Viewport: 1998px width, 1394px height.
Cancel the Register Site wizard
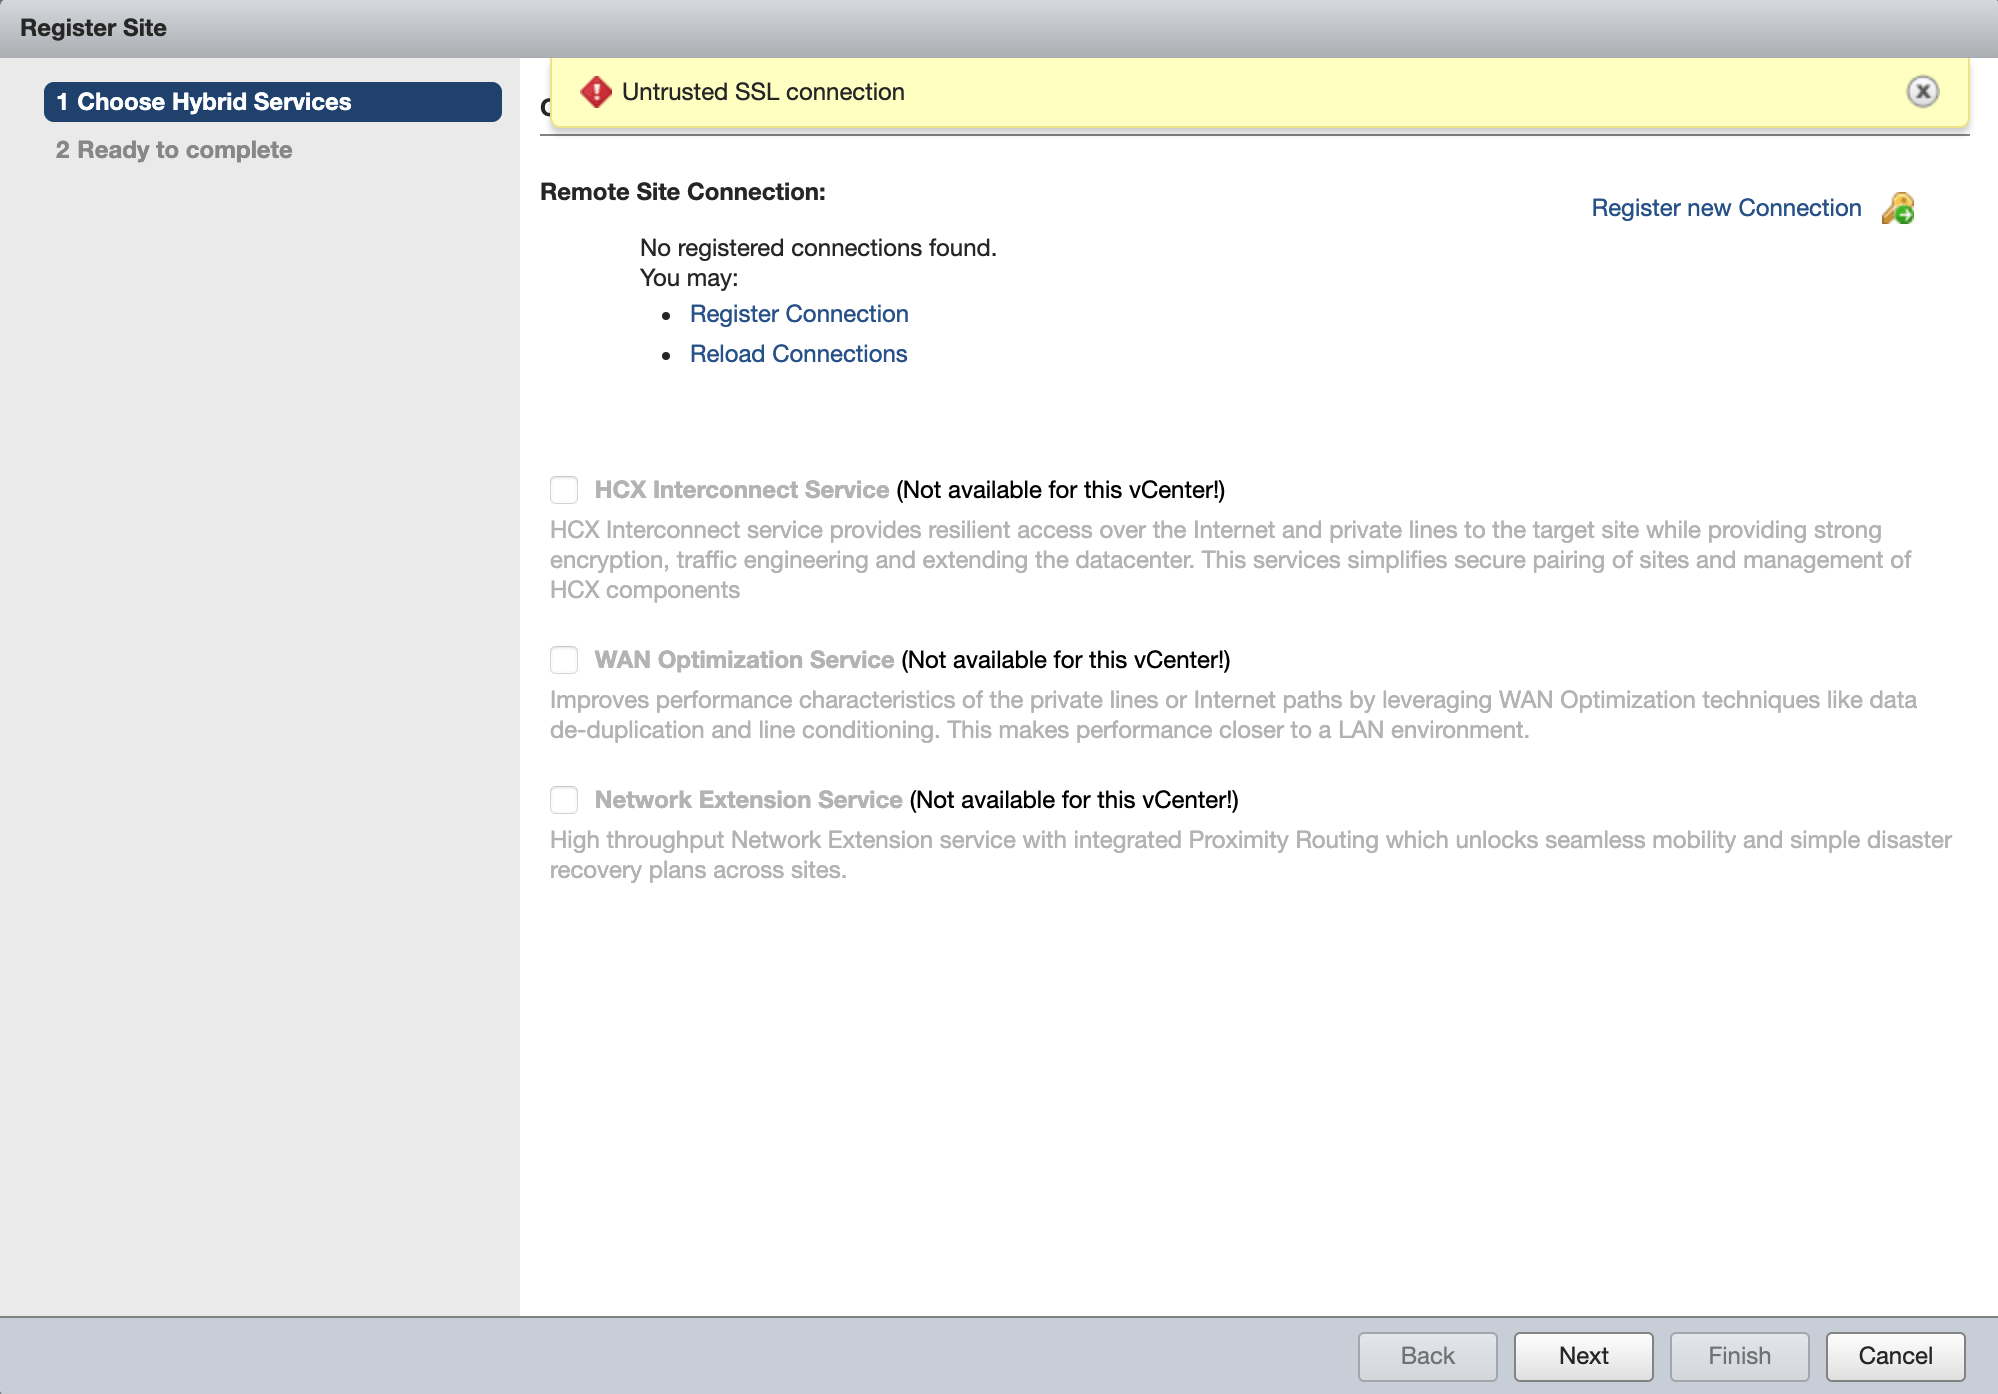coord(1895,1356)
